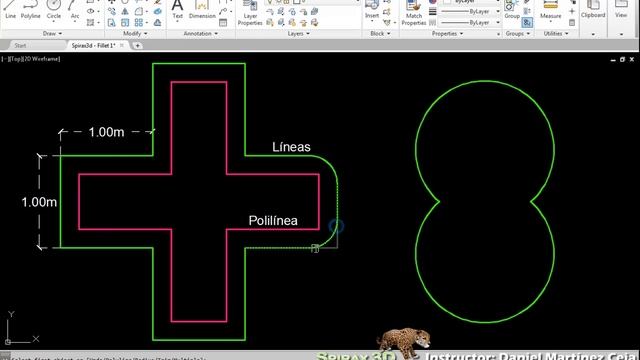
Task: Select the Polyline tool
Action: (31, 10)
